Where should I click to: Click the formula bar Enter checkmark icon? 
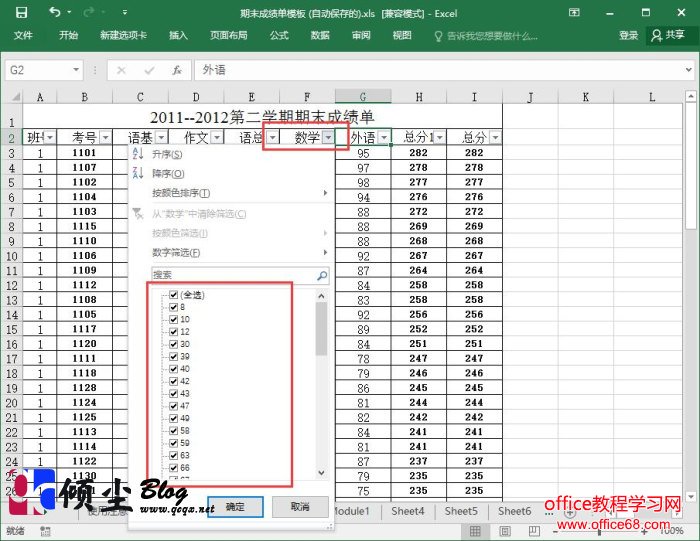pos(150,70)
